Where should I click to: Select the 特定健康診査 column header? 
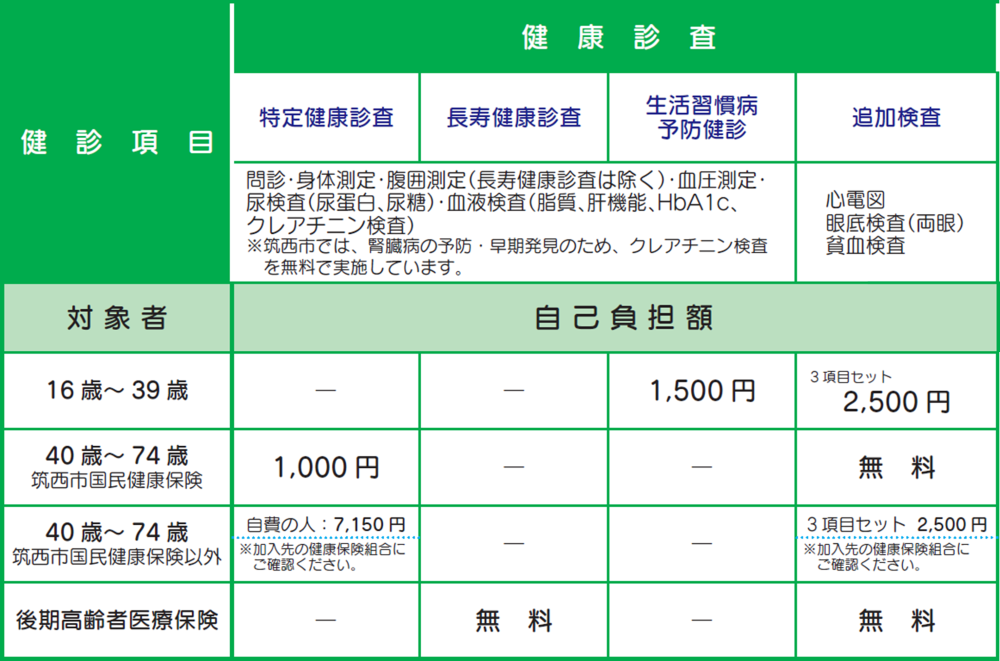point(325,116)
